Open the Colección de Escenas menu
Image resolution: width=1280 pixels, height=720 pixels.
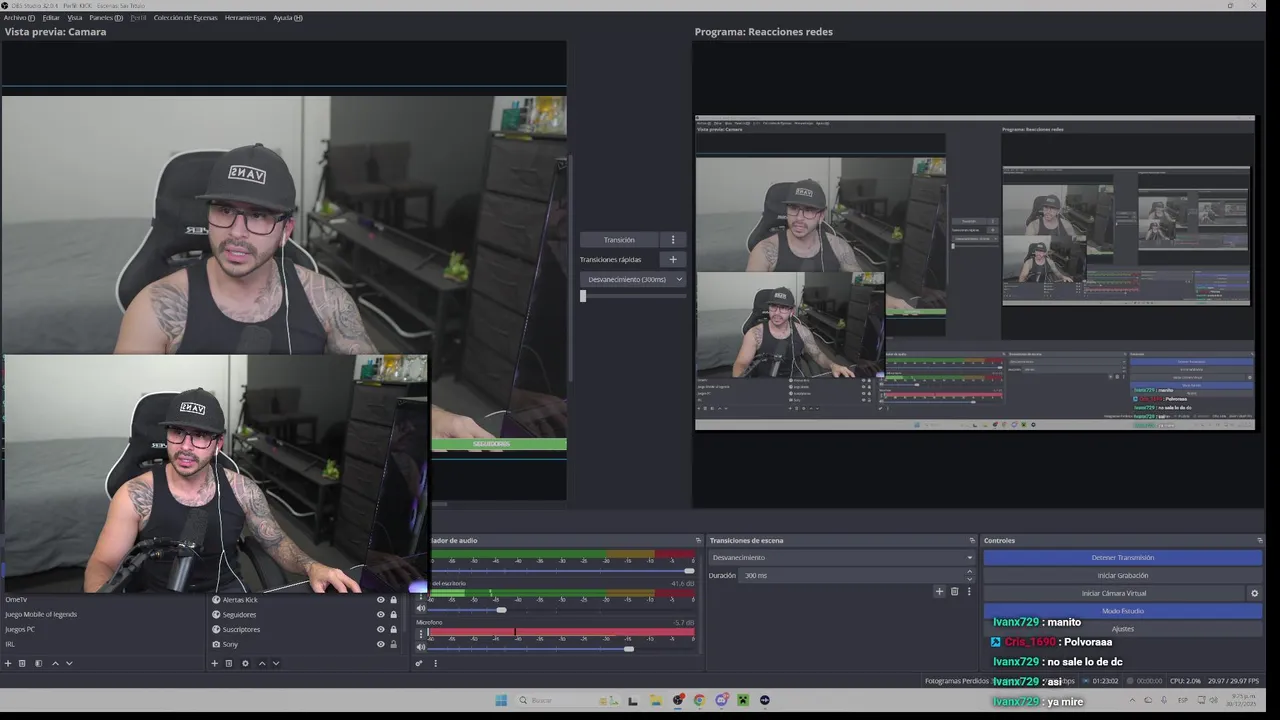[x=185, y=18]
